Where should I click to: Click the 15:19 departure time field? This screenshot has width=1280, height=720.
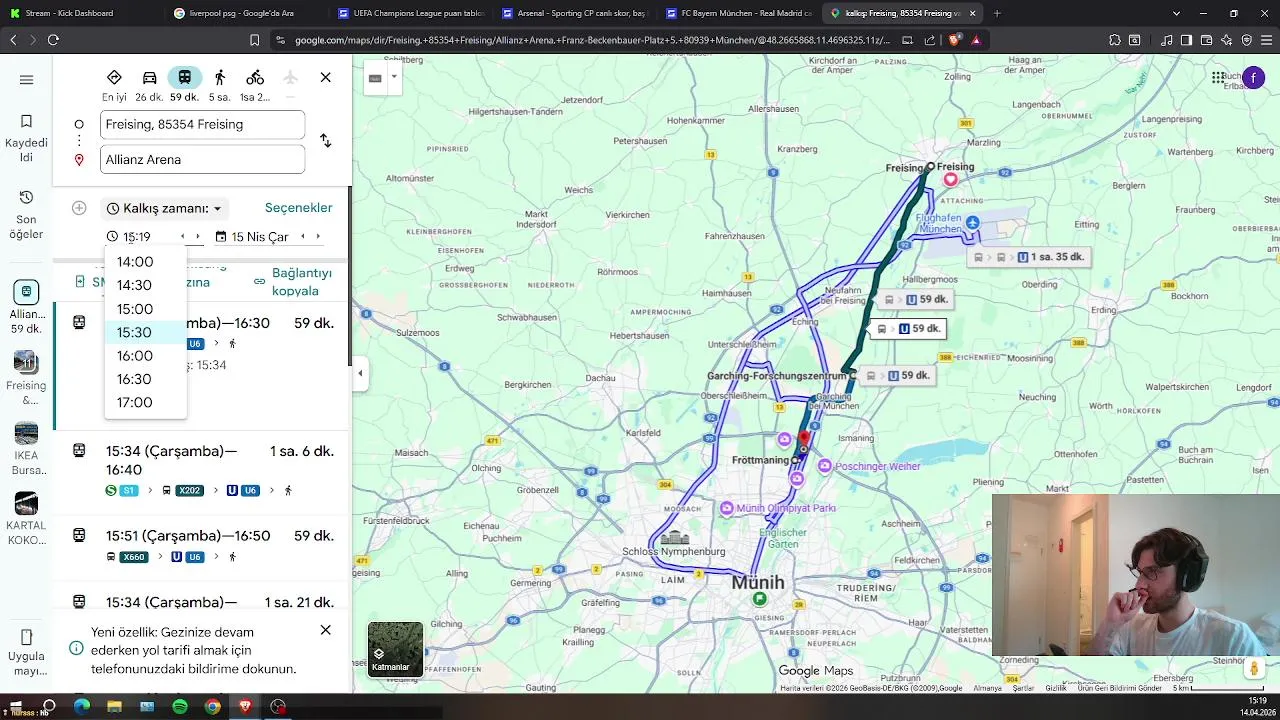tap(137, 237)
